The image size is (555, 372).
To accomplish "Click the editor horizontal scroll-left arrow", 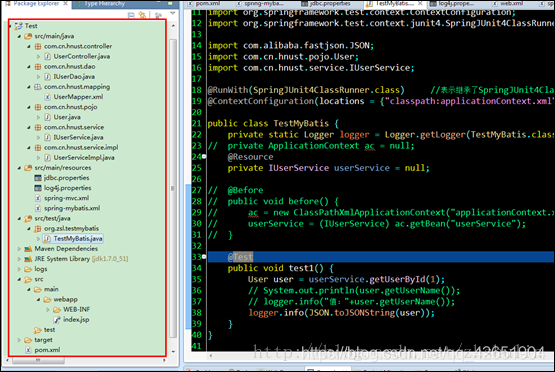I will (x=211, y=356).
